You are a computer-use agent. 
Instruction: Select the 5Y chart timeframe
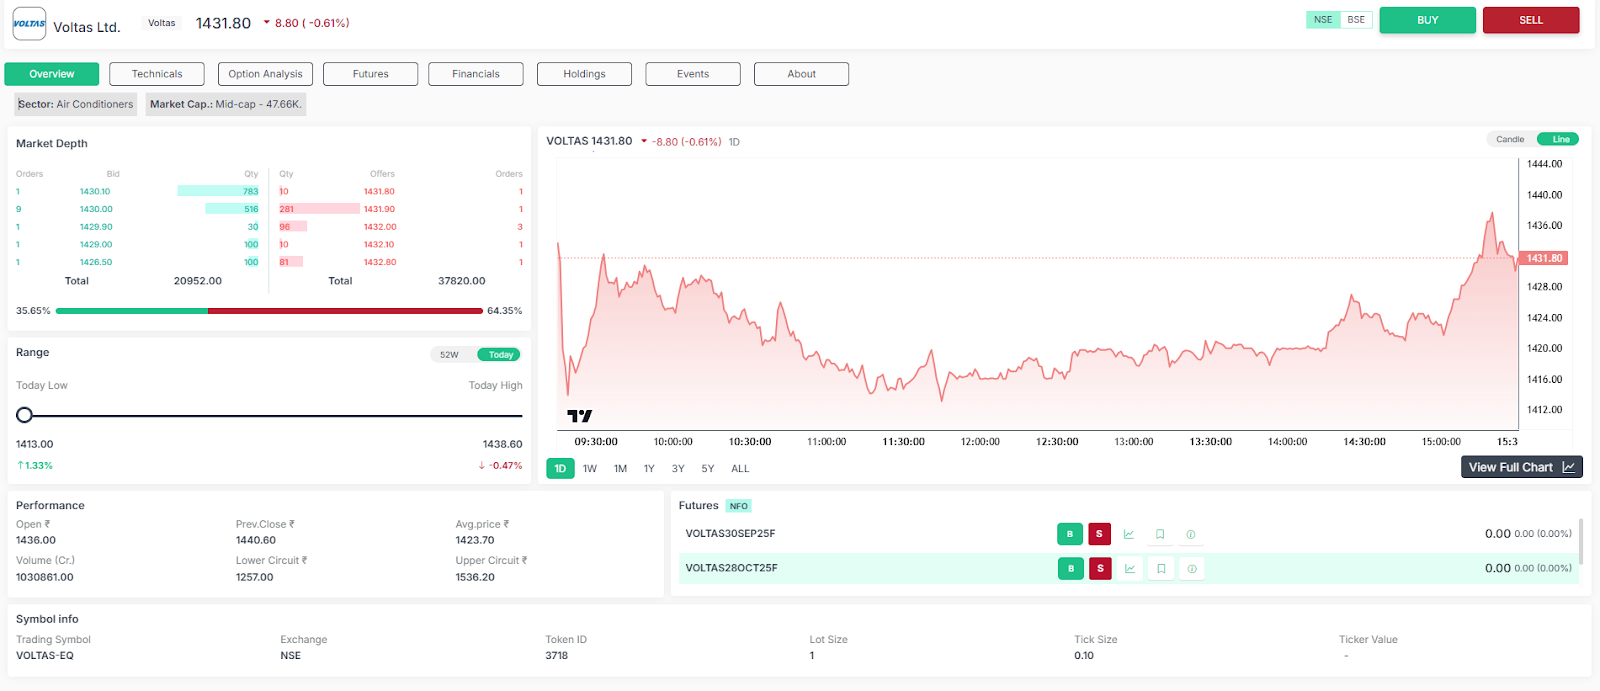(x=708, y=468)
